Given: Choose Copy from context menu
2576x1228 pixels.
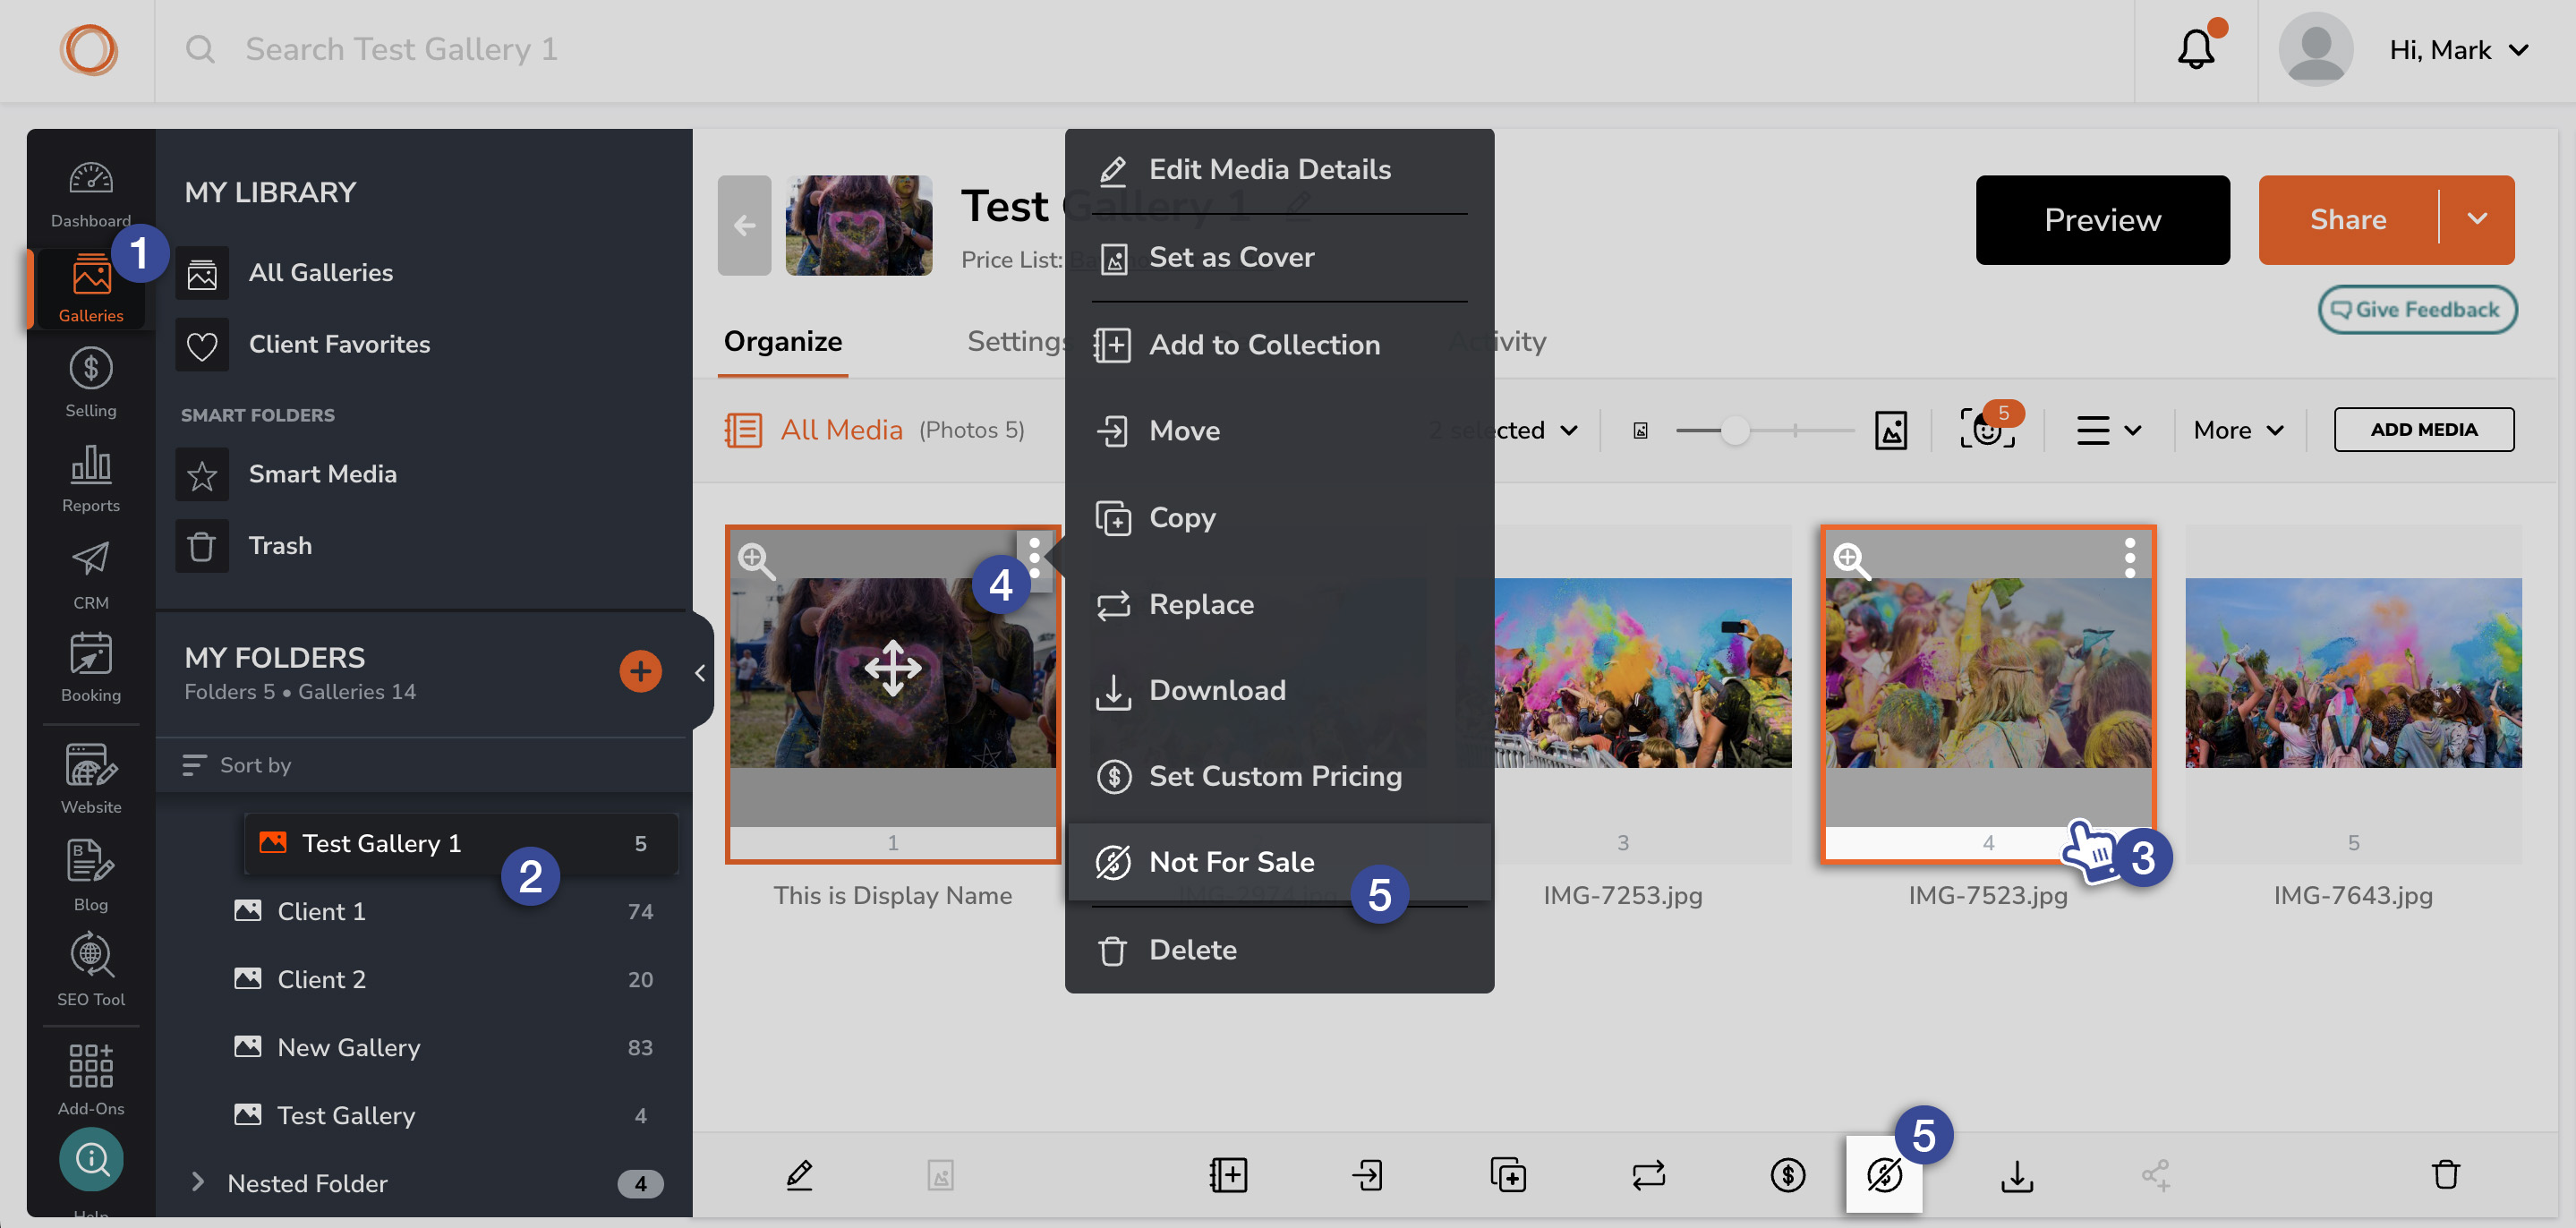Looking at the screenshot, I should (x=1278, y=517).
